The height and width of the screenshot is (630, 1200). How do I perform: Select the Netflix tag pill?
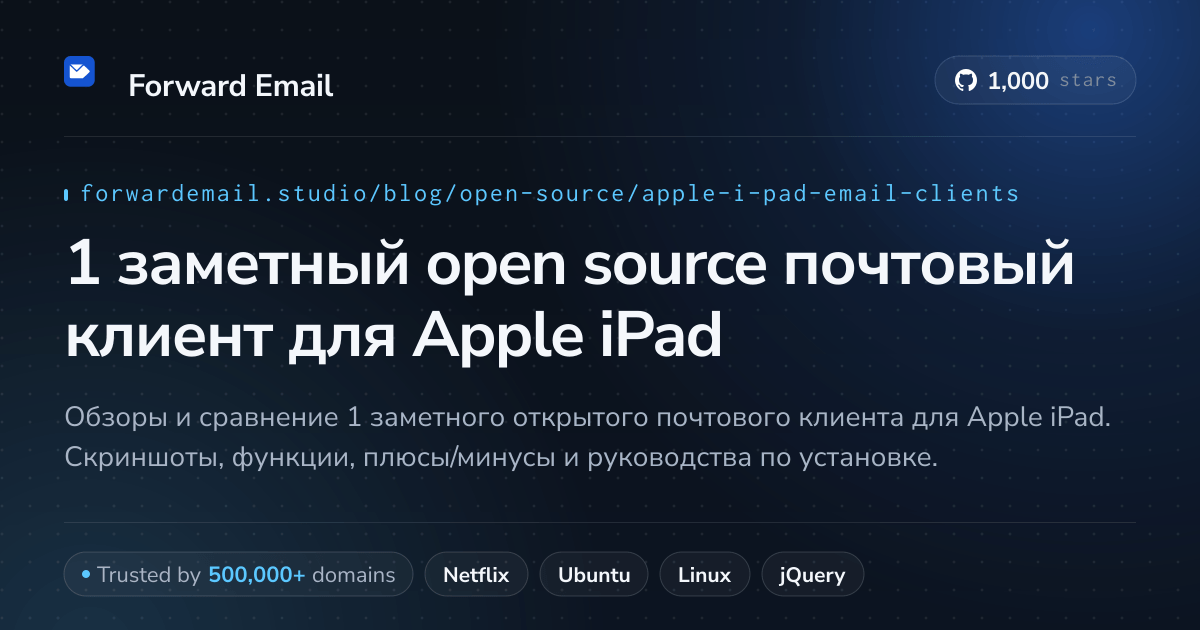[477, 575]
